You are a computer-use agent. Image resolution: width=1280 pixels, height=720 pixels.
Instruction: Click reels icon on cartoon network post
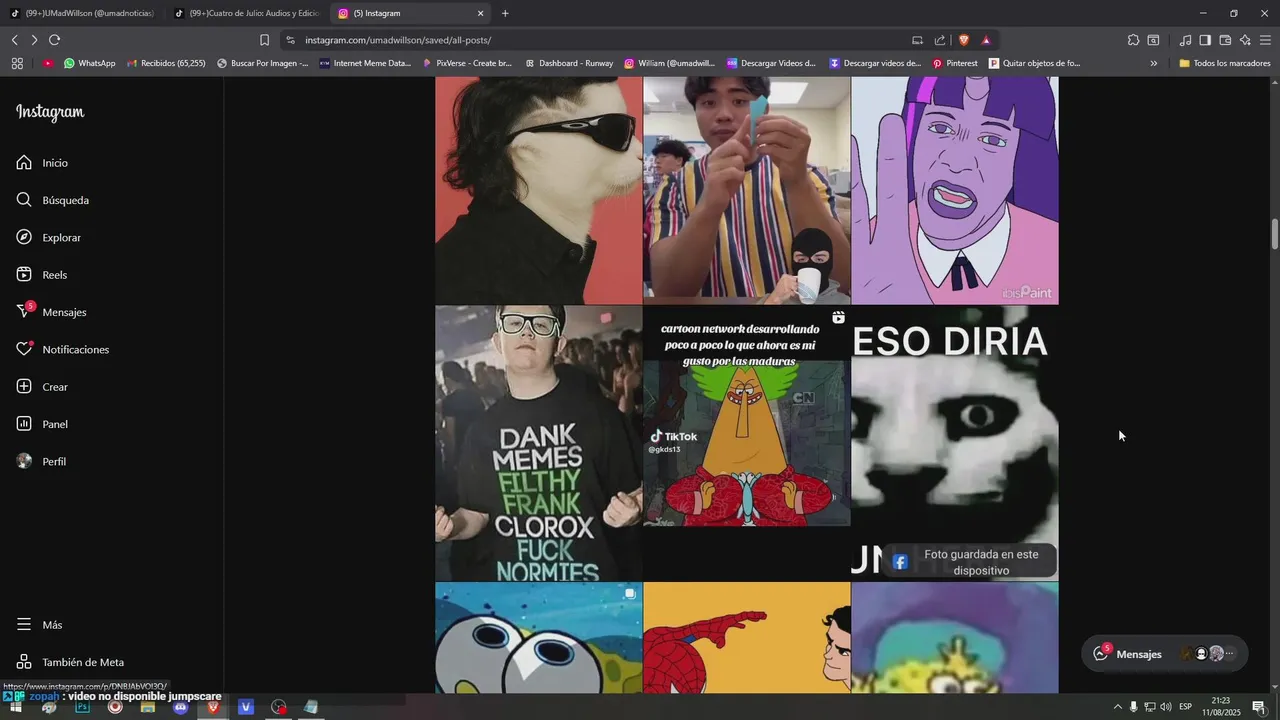pos(838,318)
